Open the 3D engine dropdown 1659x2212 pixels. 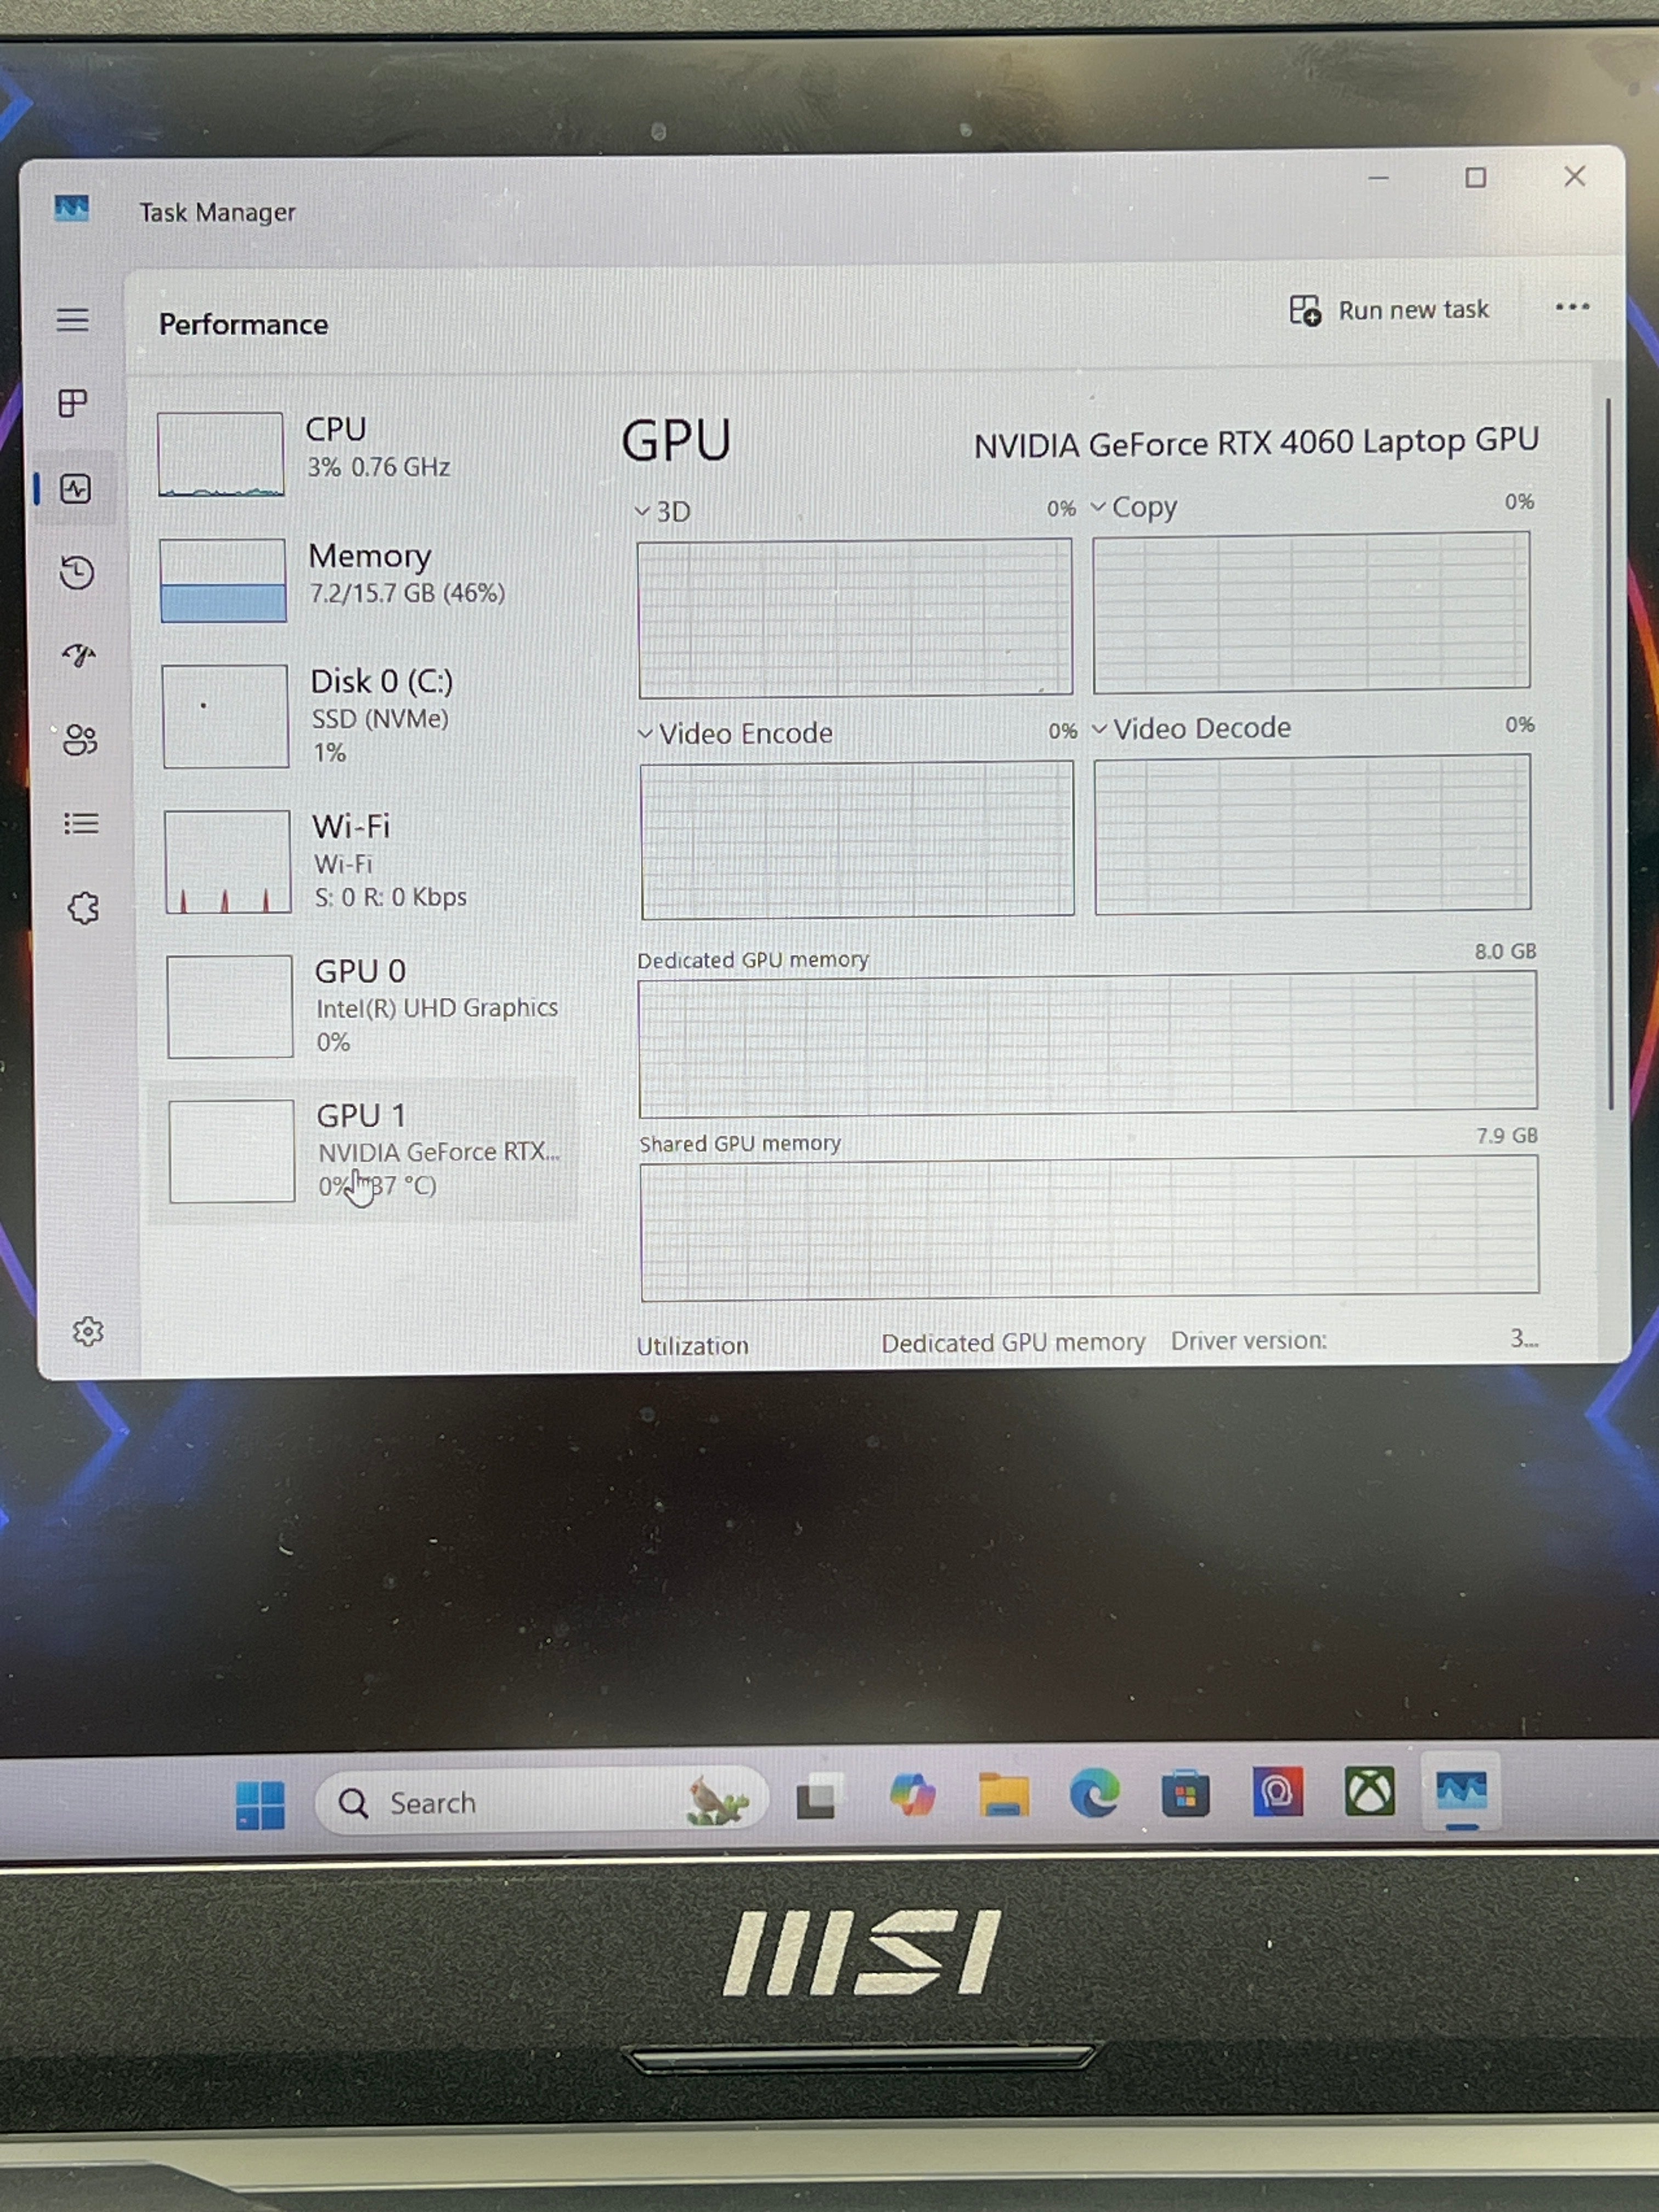(664, 511)
